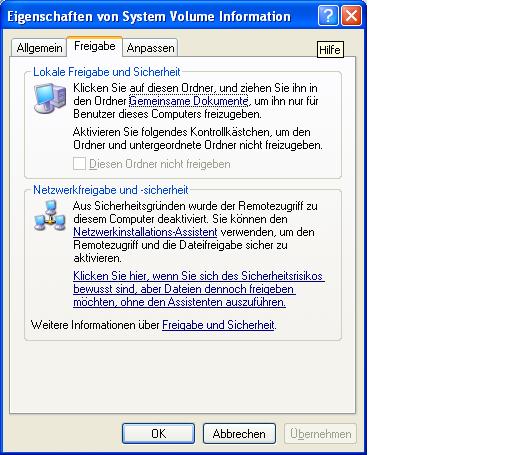
Task: Confirm with the OK button
Action: [x=158, y=433]
